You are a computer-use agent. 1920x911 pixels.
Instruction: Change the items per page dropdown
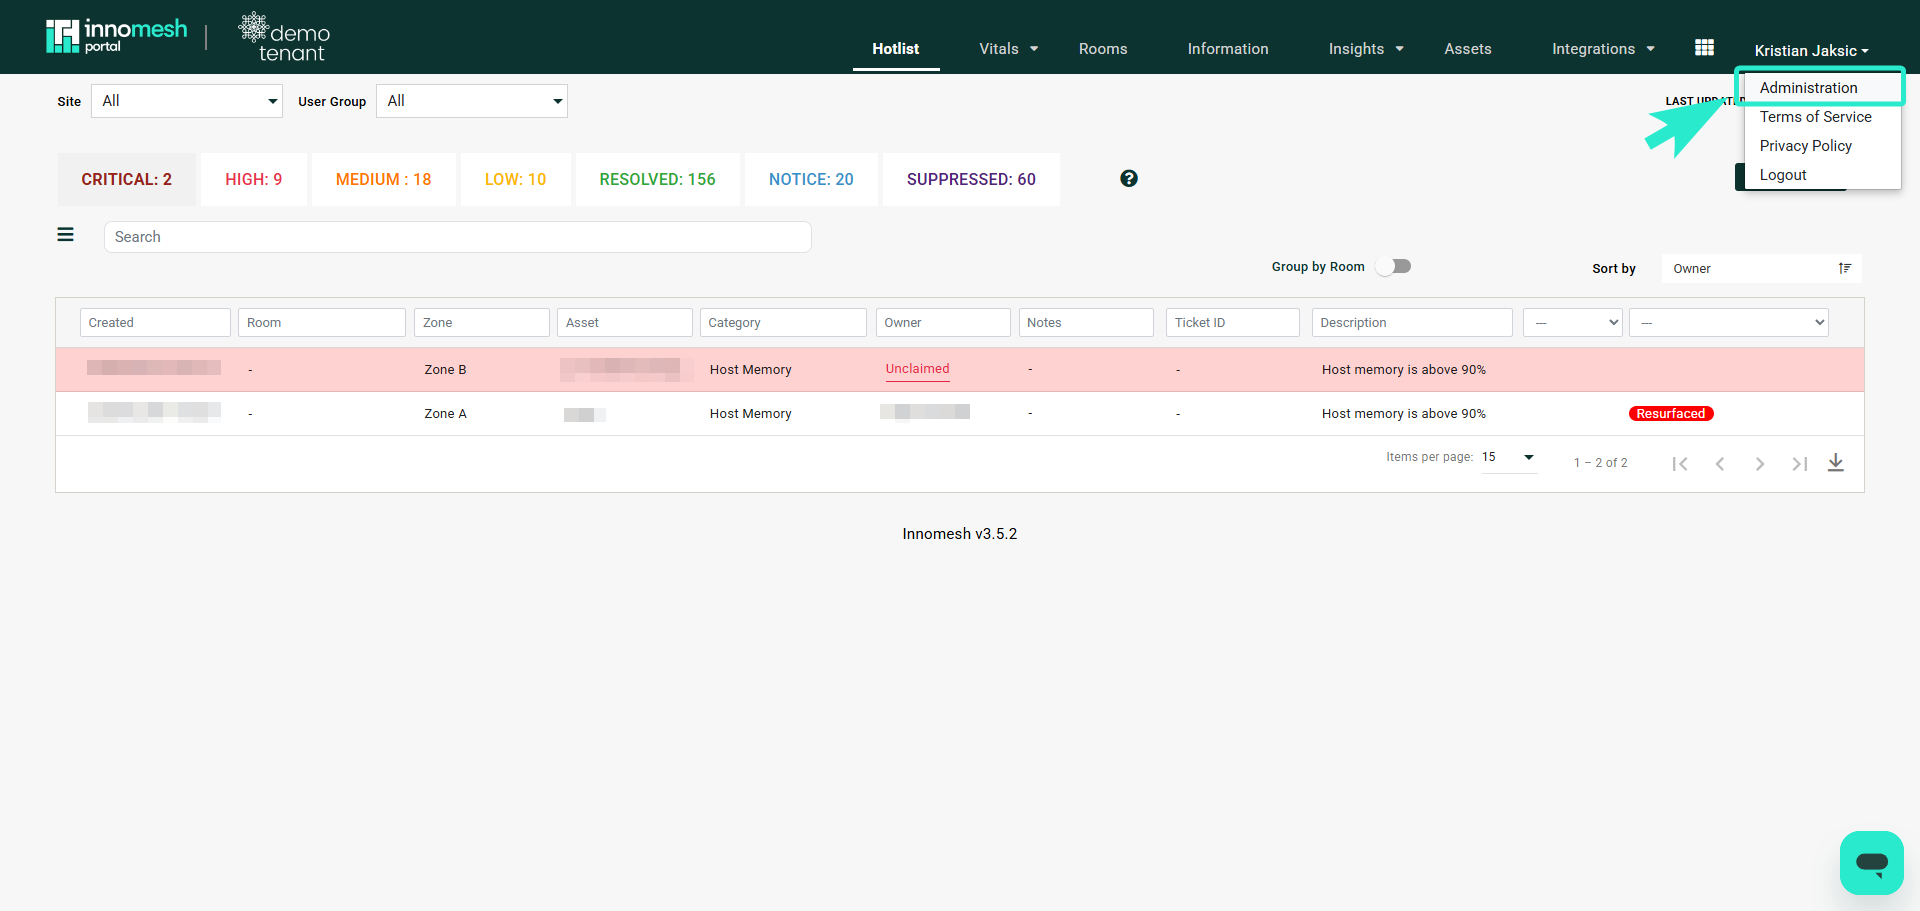point(1509,458)
